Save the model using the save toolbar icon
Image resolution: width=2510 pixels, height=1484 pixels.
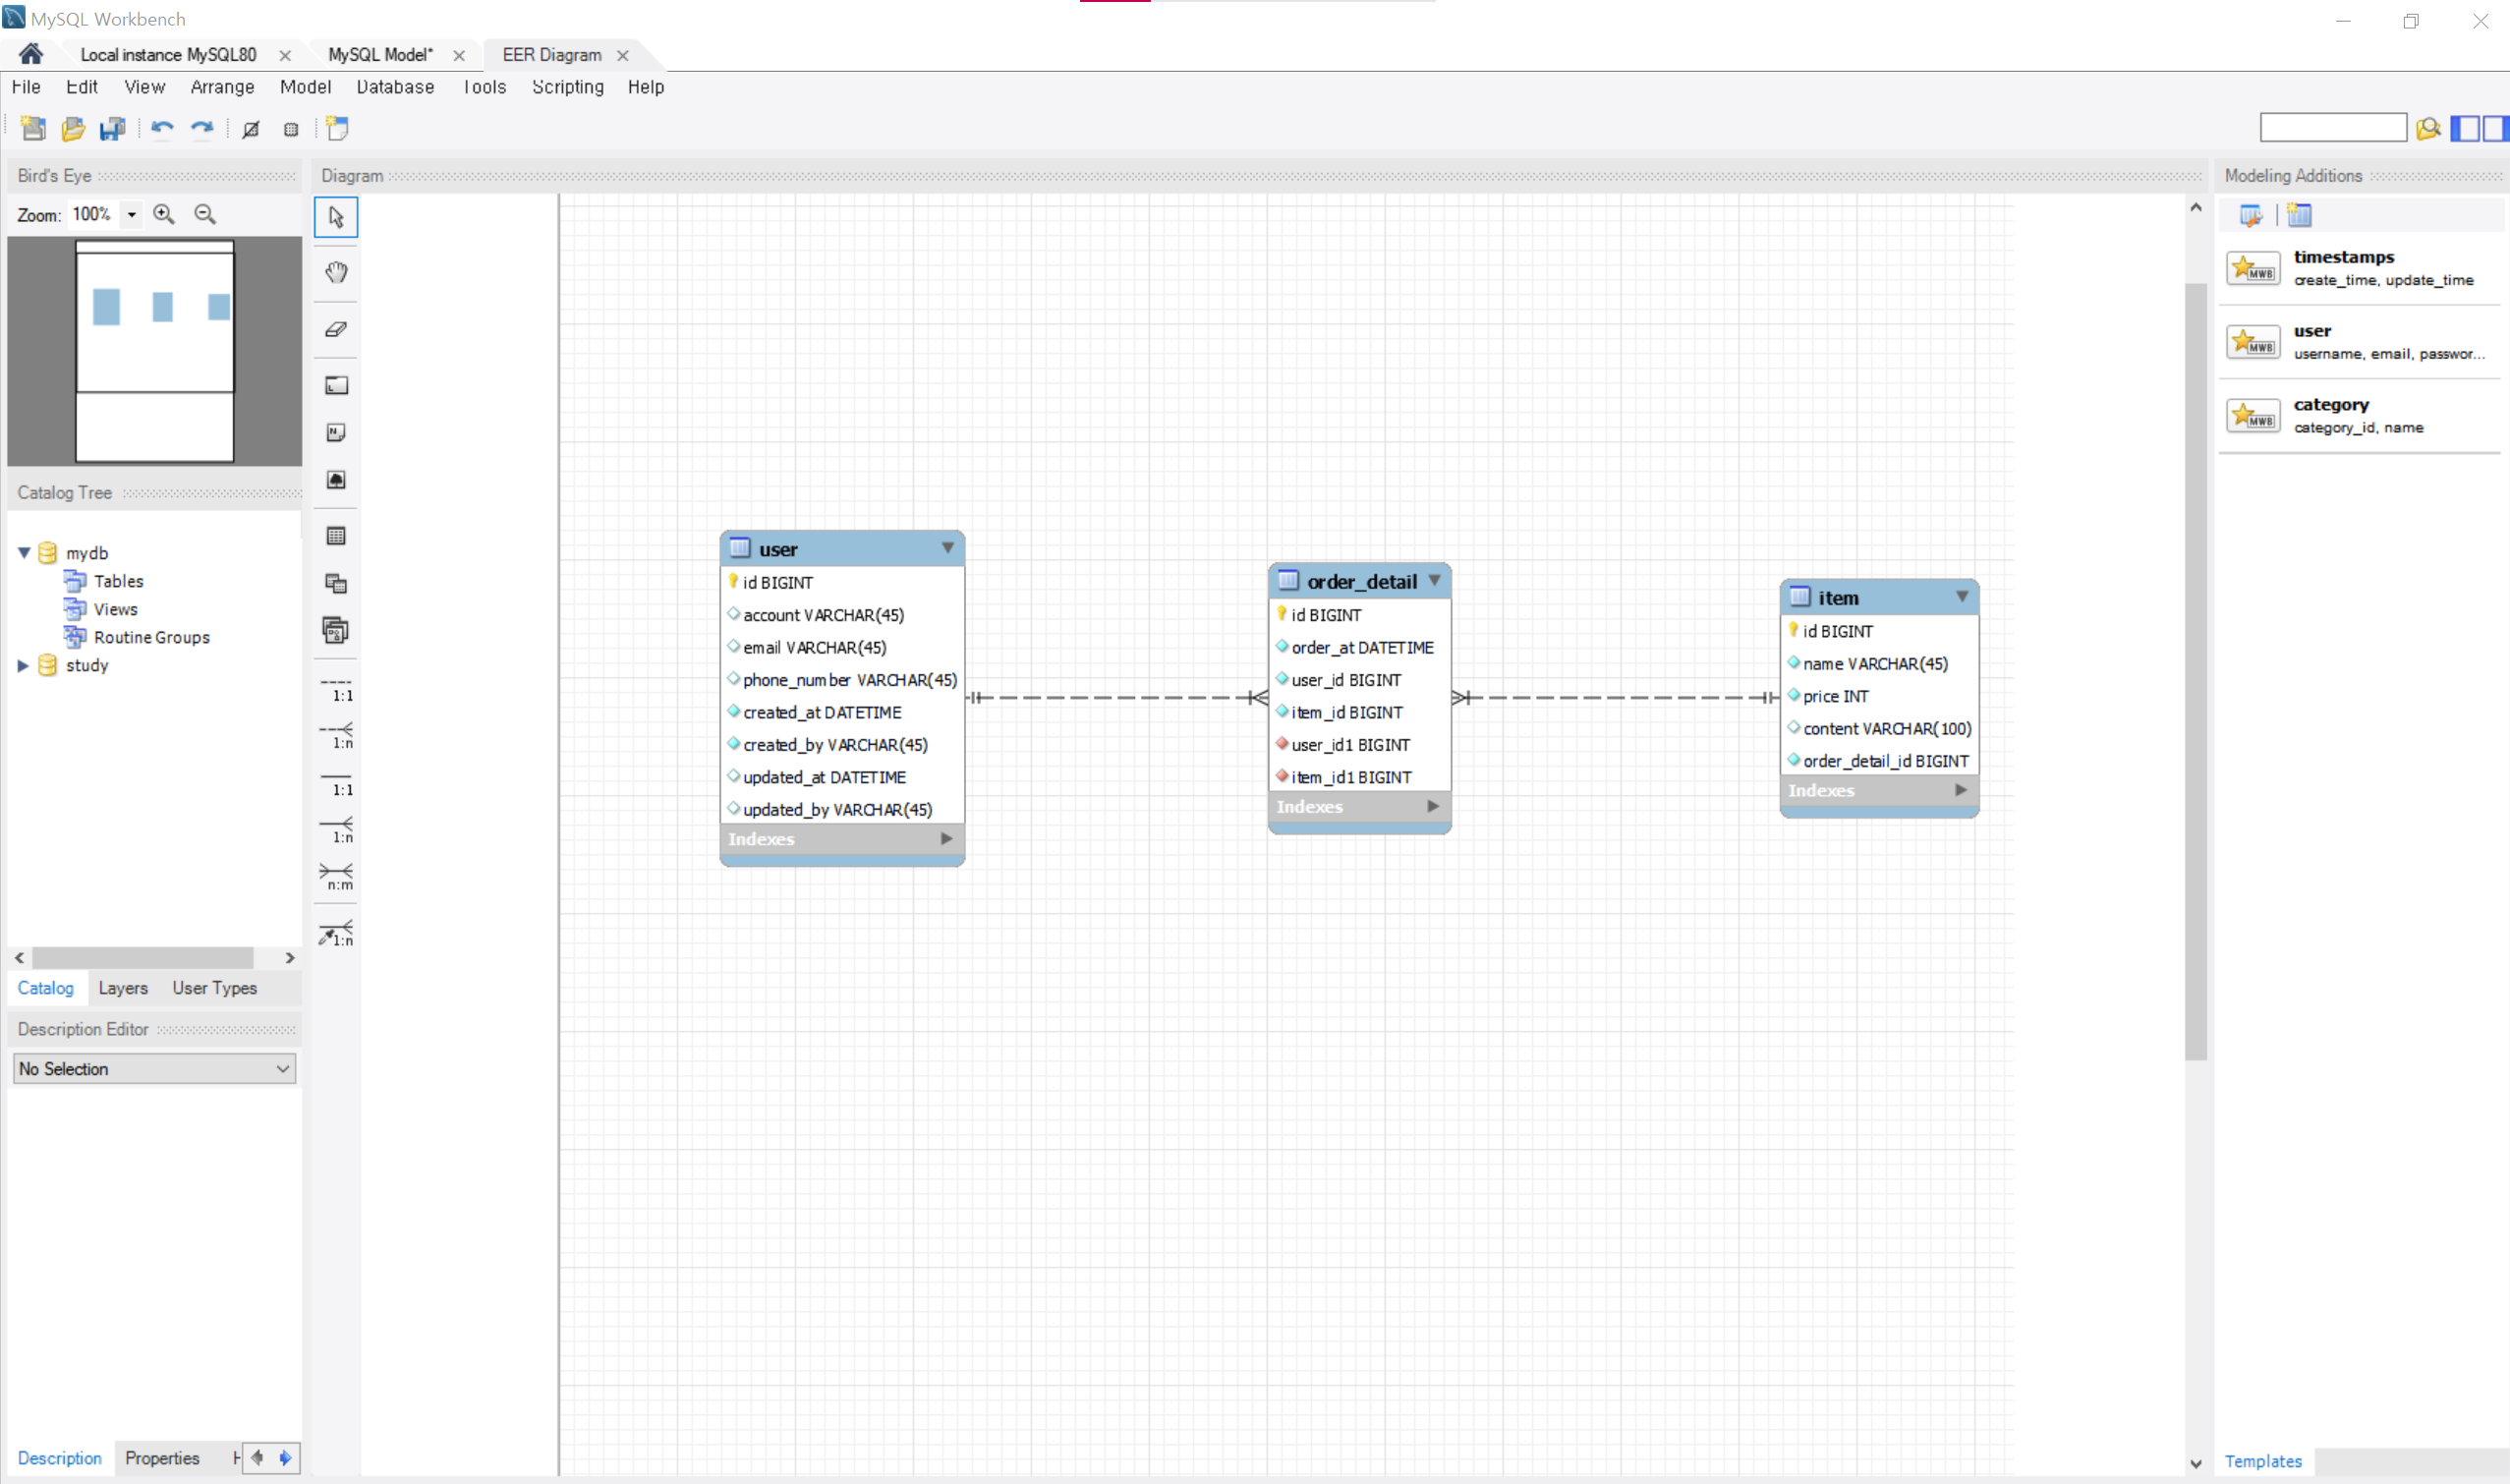pos(112,128)
